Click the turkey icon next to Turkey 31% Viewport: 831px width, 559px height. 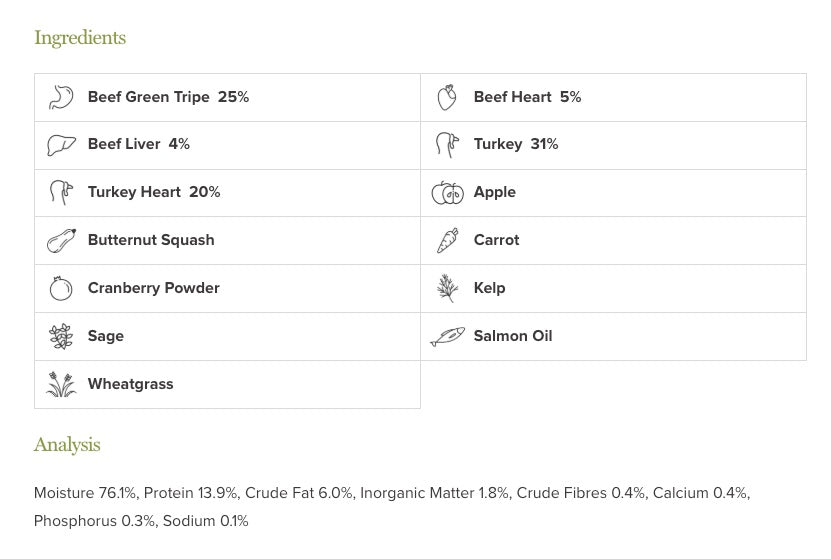point(447,145)
